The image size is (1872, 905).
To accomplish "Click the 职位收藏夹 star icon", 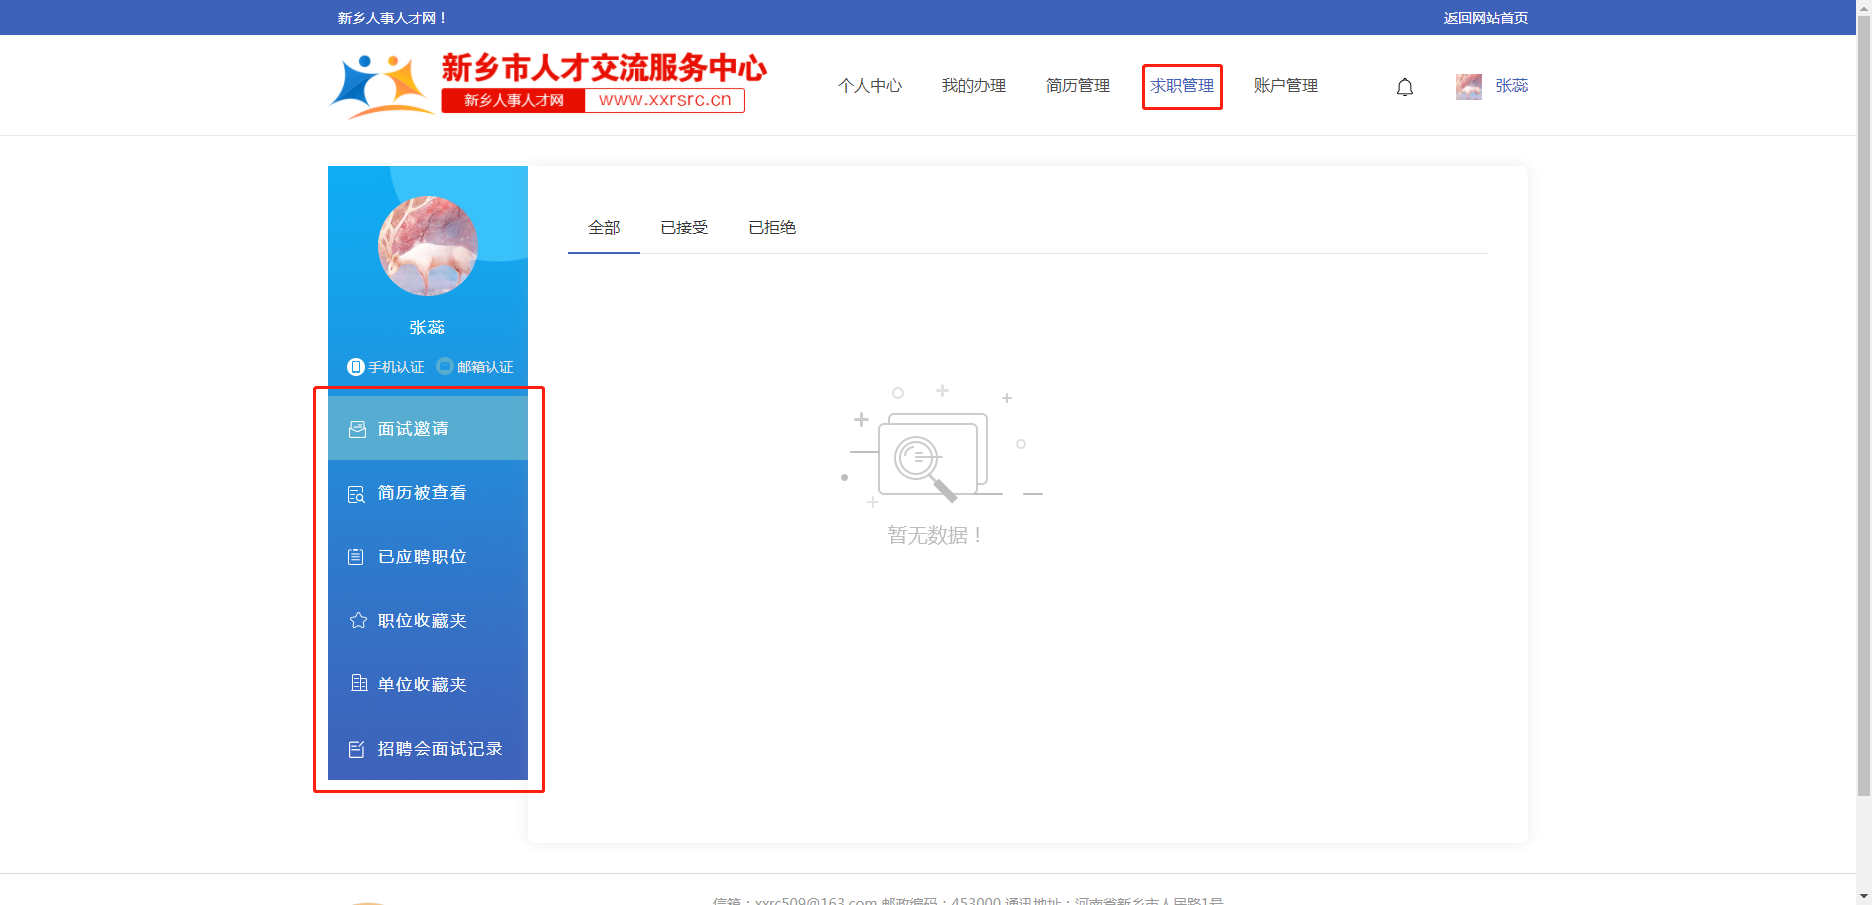I will [x=358, y=621].
